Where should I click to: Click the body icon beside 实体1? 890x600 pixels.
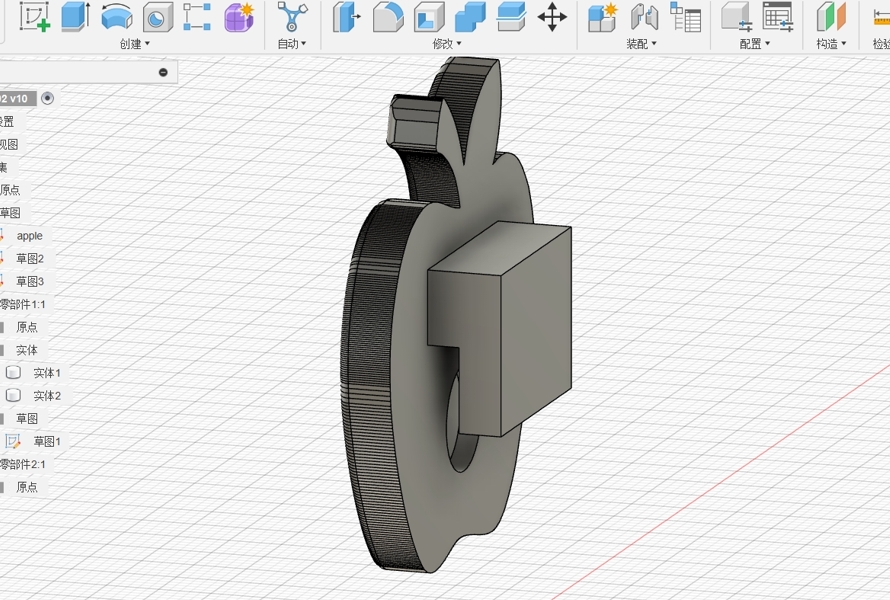13,372
